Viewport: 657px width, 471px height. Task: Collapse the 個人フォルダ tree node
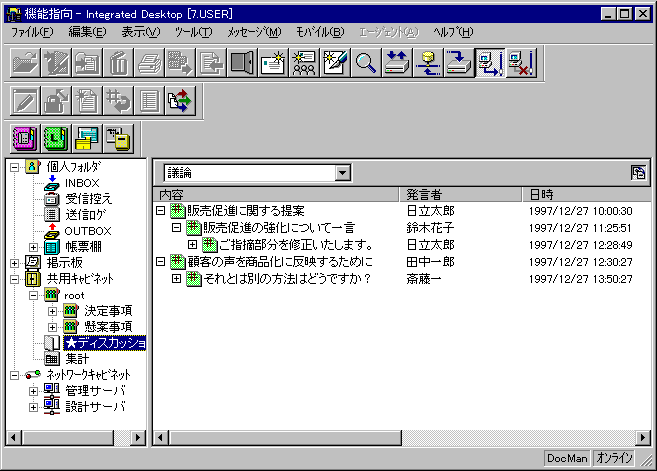click(x=14, y=167)
